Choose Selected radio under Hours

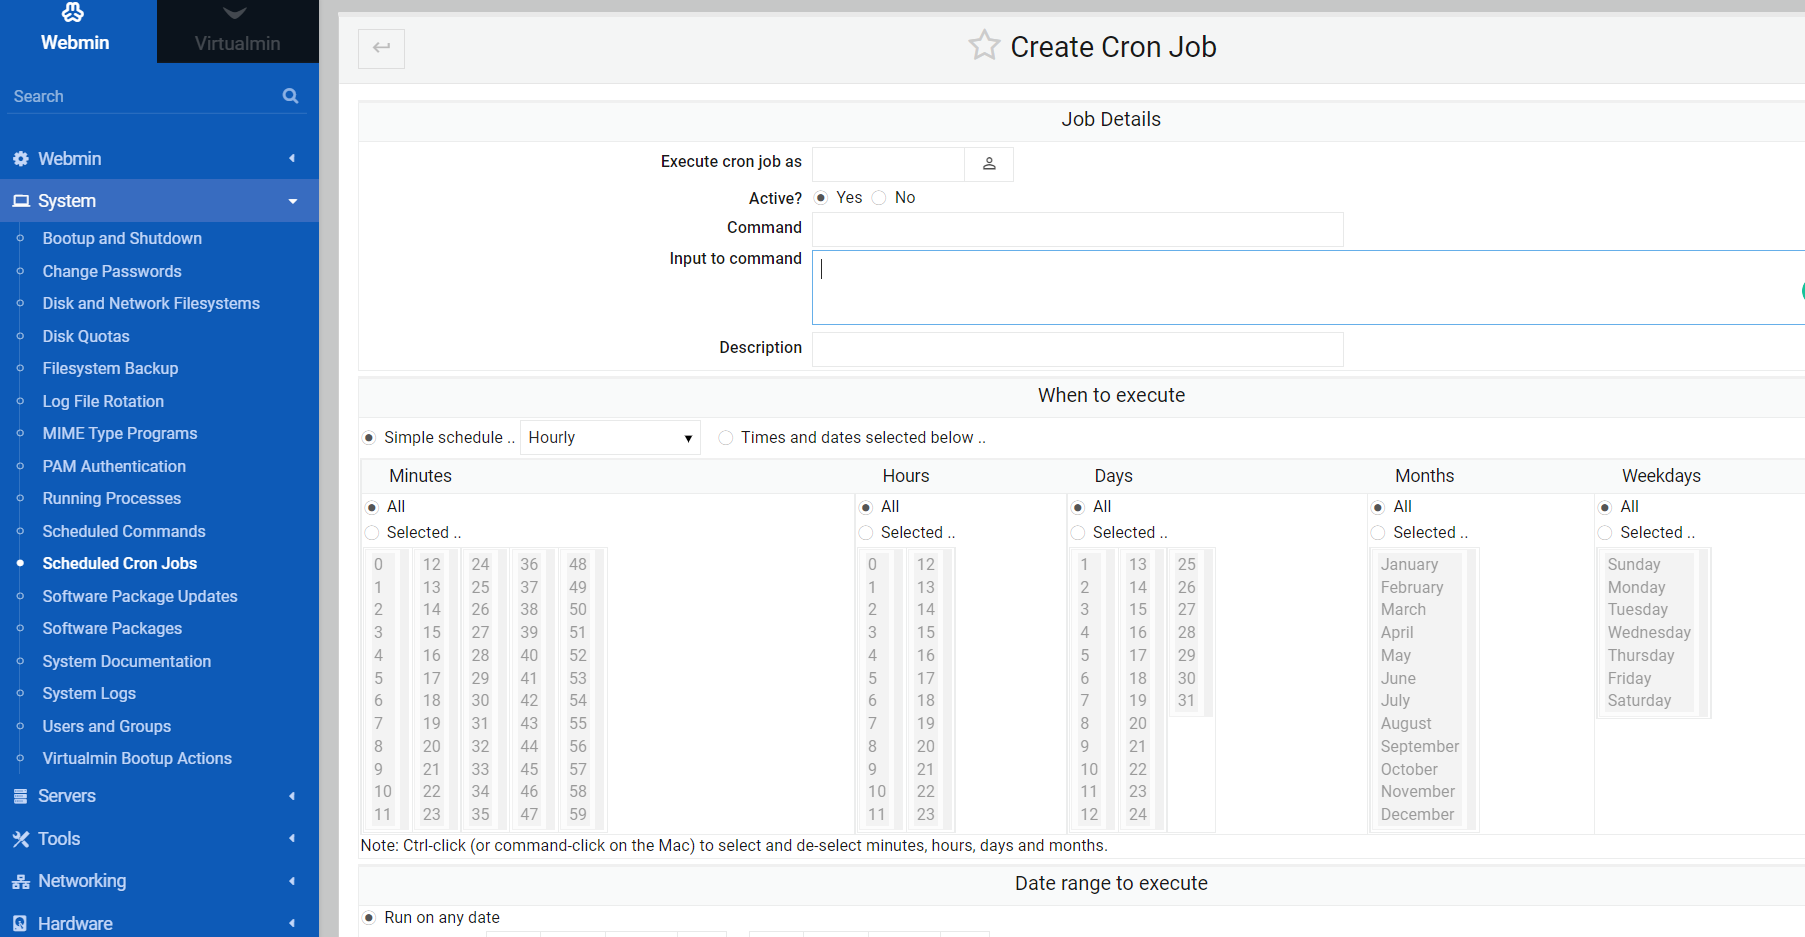[866, 533]
